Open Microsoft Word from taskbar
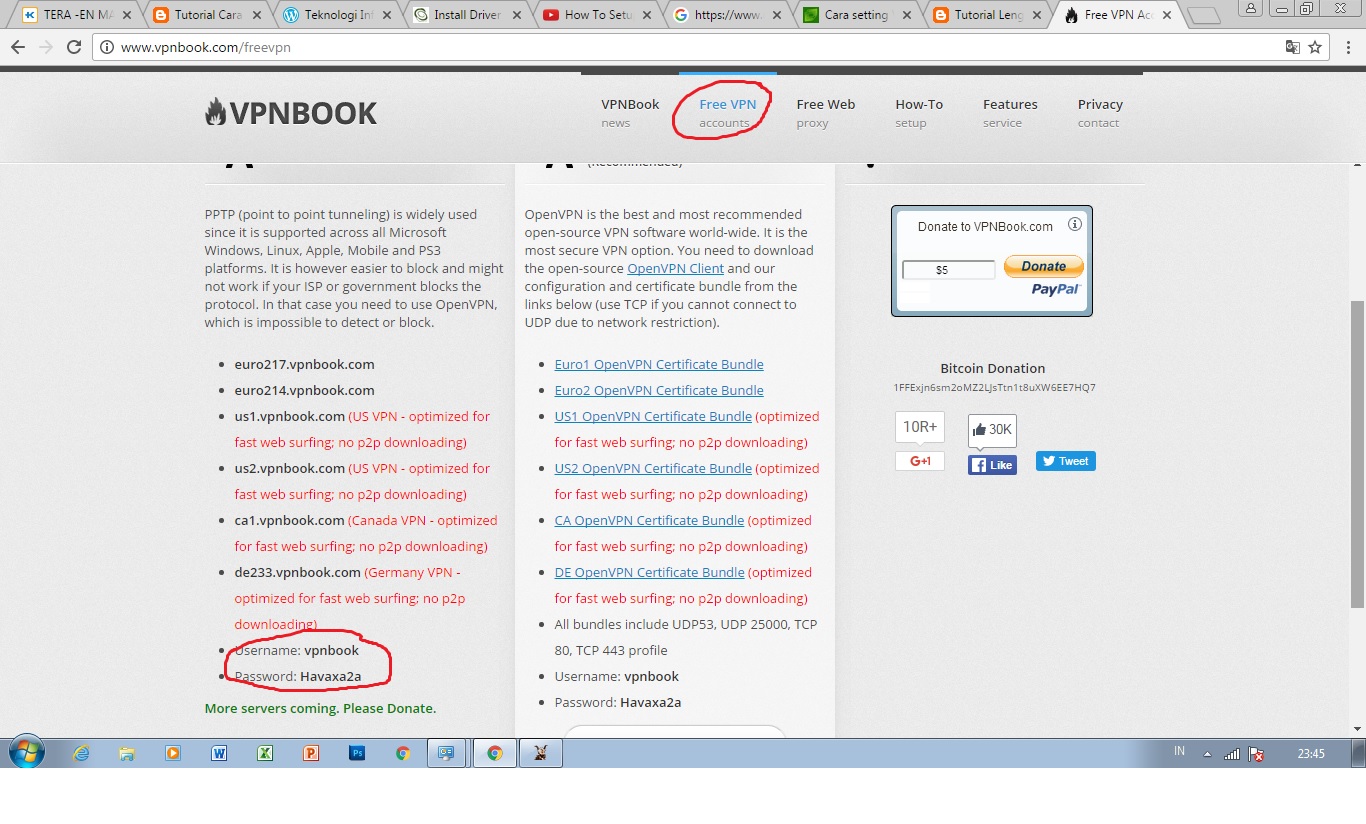Screen dimensions: 1366x824 pyautogui.click(x=219, y=754)
